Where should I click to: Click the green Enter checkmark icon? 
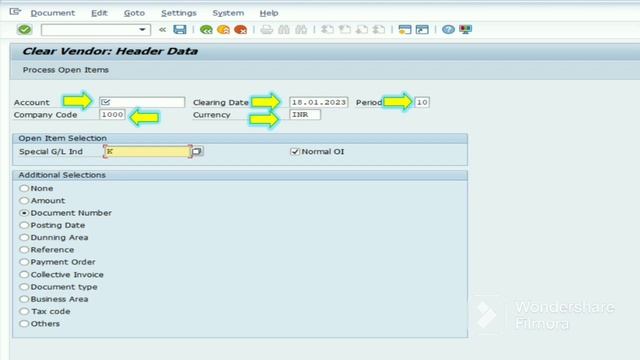24,29
